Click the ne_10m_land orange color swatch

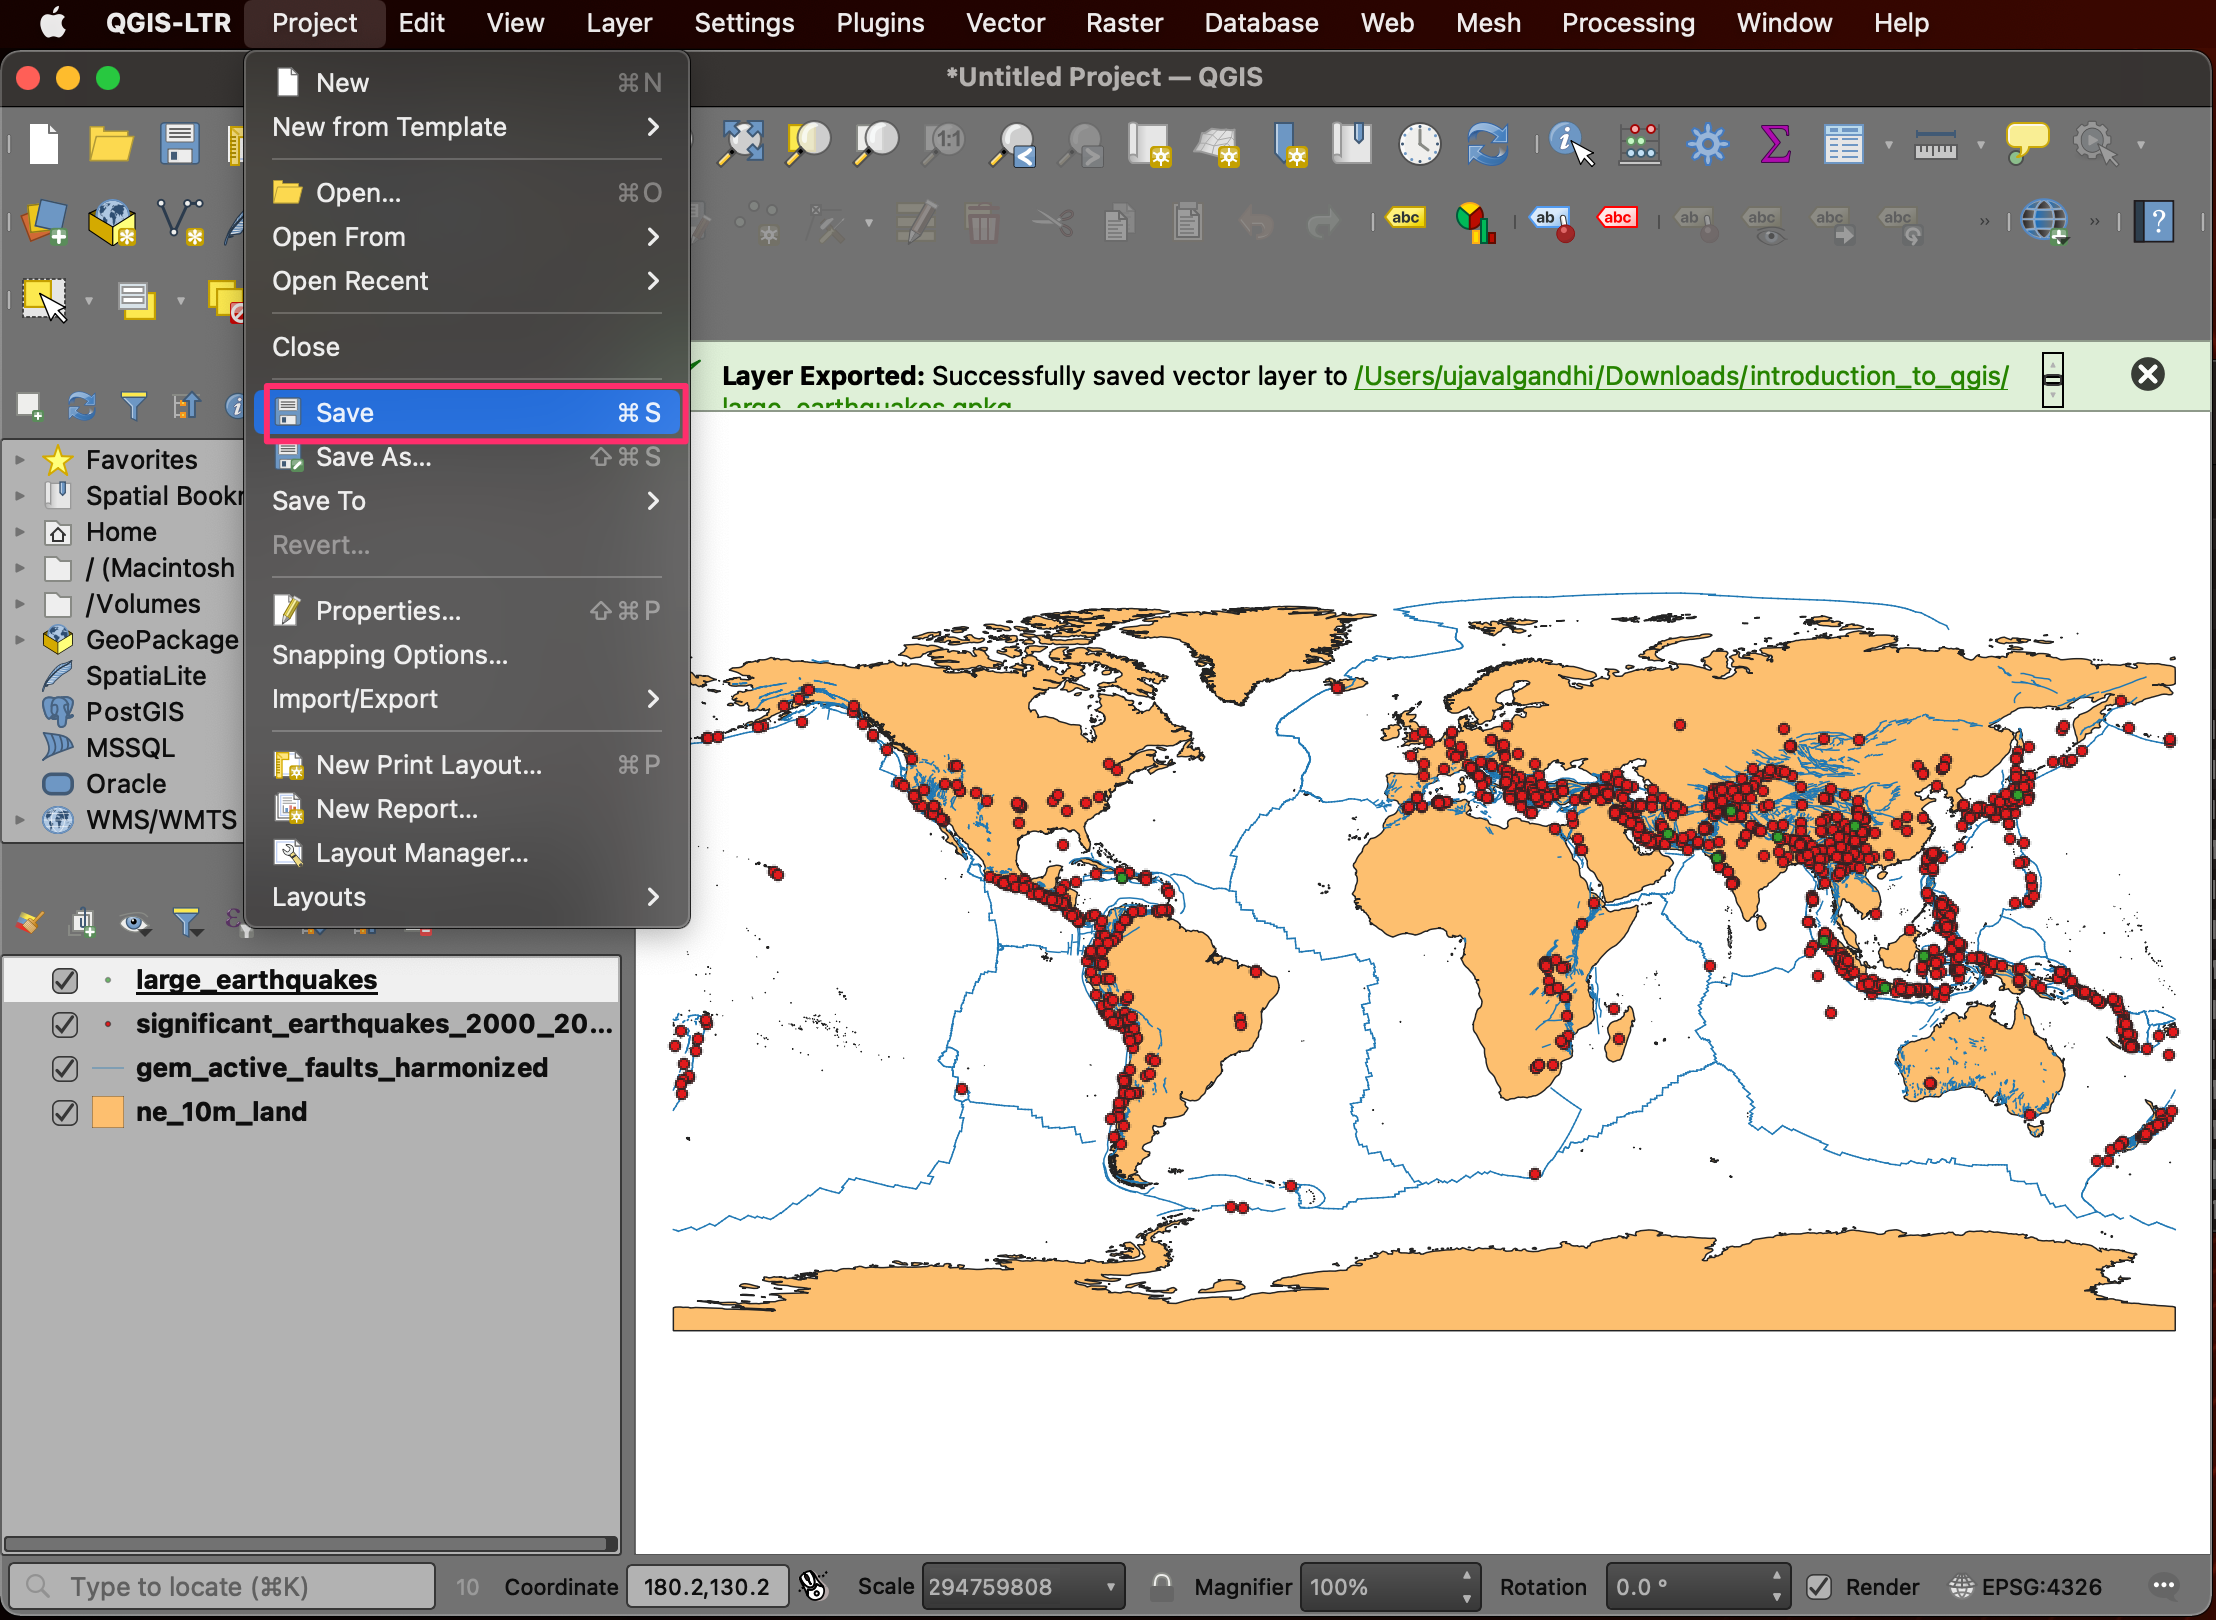coord(107,1112)
